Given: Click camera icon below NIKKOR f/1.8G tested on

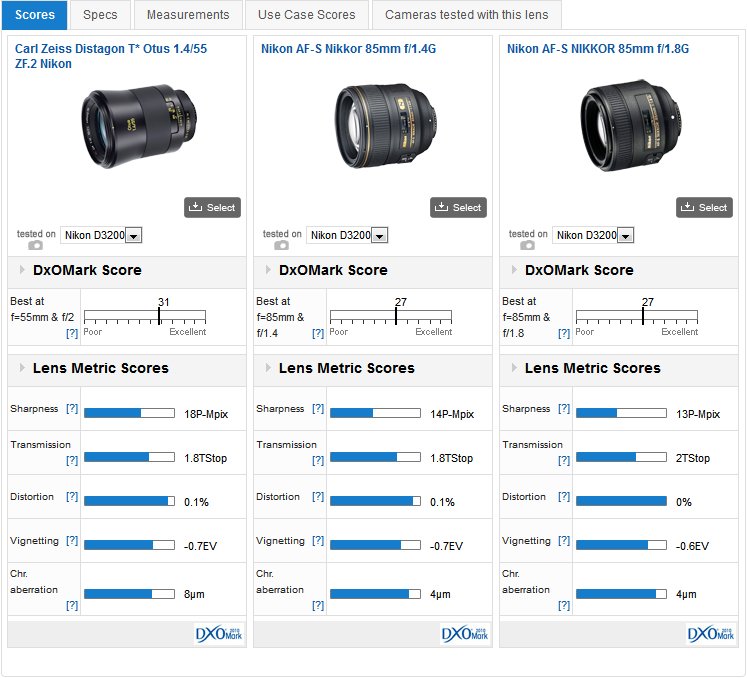Looking at the screenshot, I should point(527,245).
